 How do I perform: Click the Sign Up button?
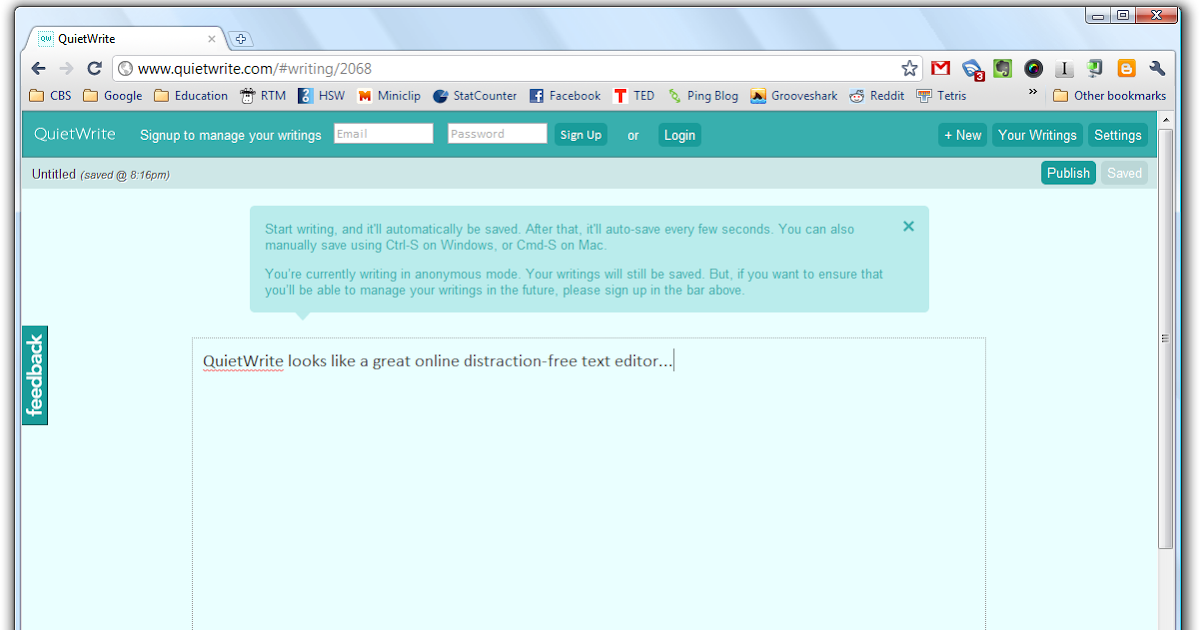coord(581,135)
